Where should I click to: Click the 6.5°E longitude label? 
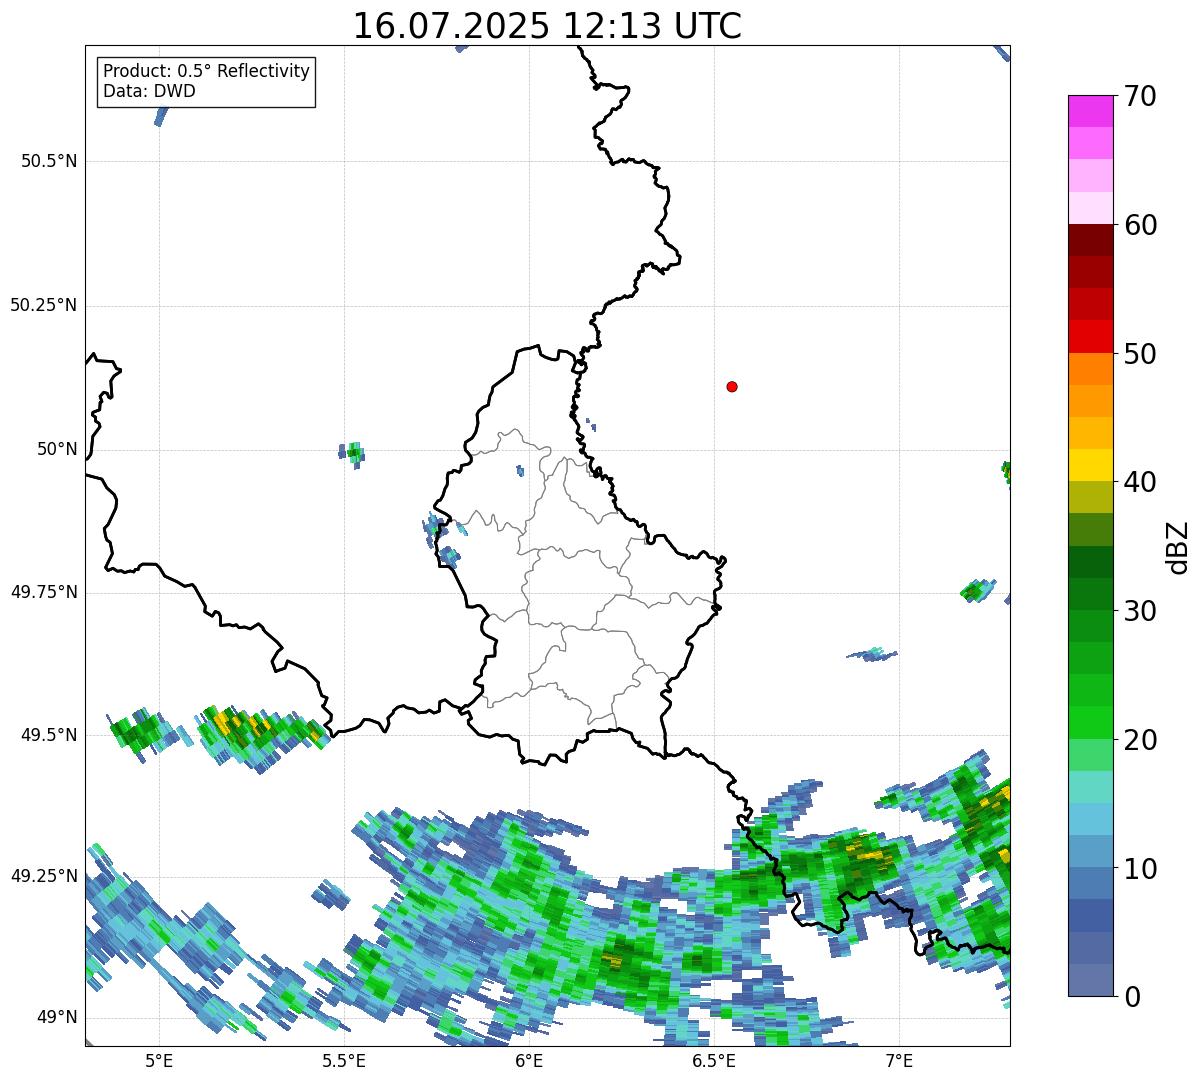pyautogui.click(x=714, y=1060)
